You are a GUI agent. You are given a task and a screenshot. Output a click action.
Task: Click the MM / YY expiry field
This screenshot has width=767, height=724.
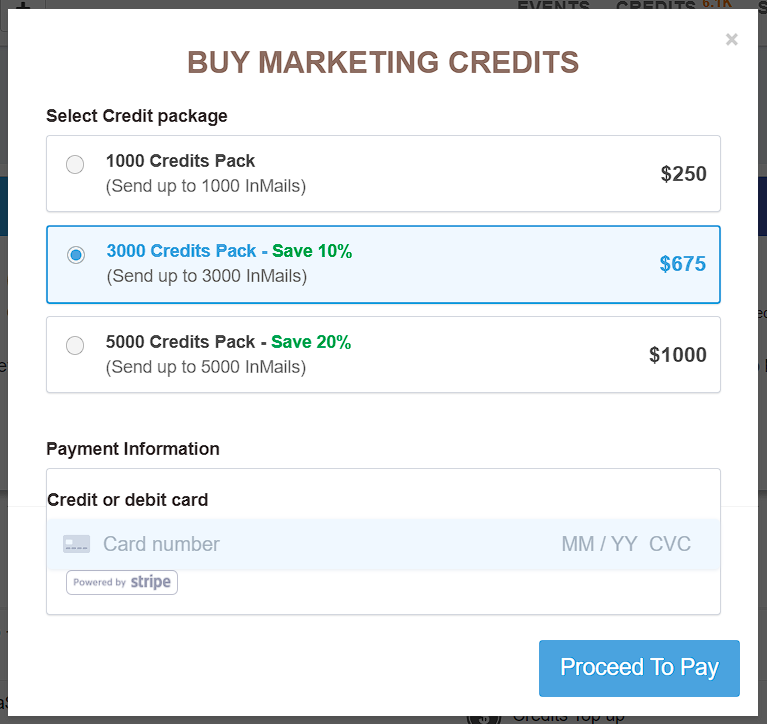click(599, 544)
